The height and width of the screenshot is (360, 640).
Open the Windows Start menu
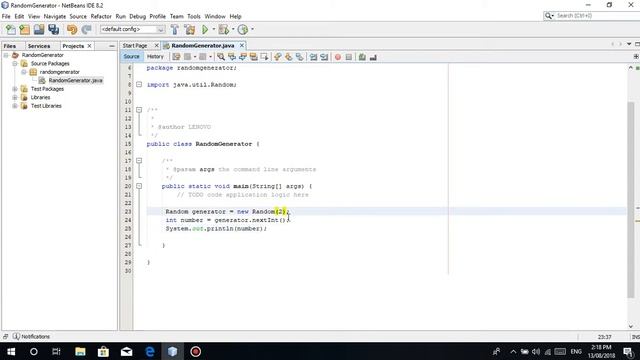[11, 351]
